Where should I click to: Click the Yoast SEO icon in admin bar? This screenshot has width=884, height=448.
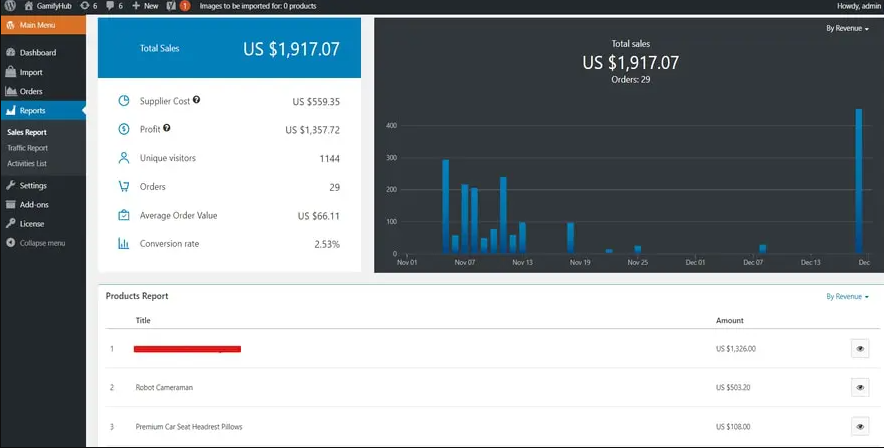tap(171, 6)
